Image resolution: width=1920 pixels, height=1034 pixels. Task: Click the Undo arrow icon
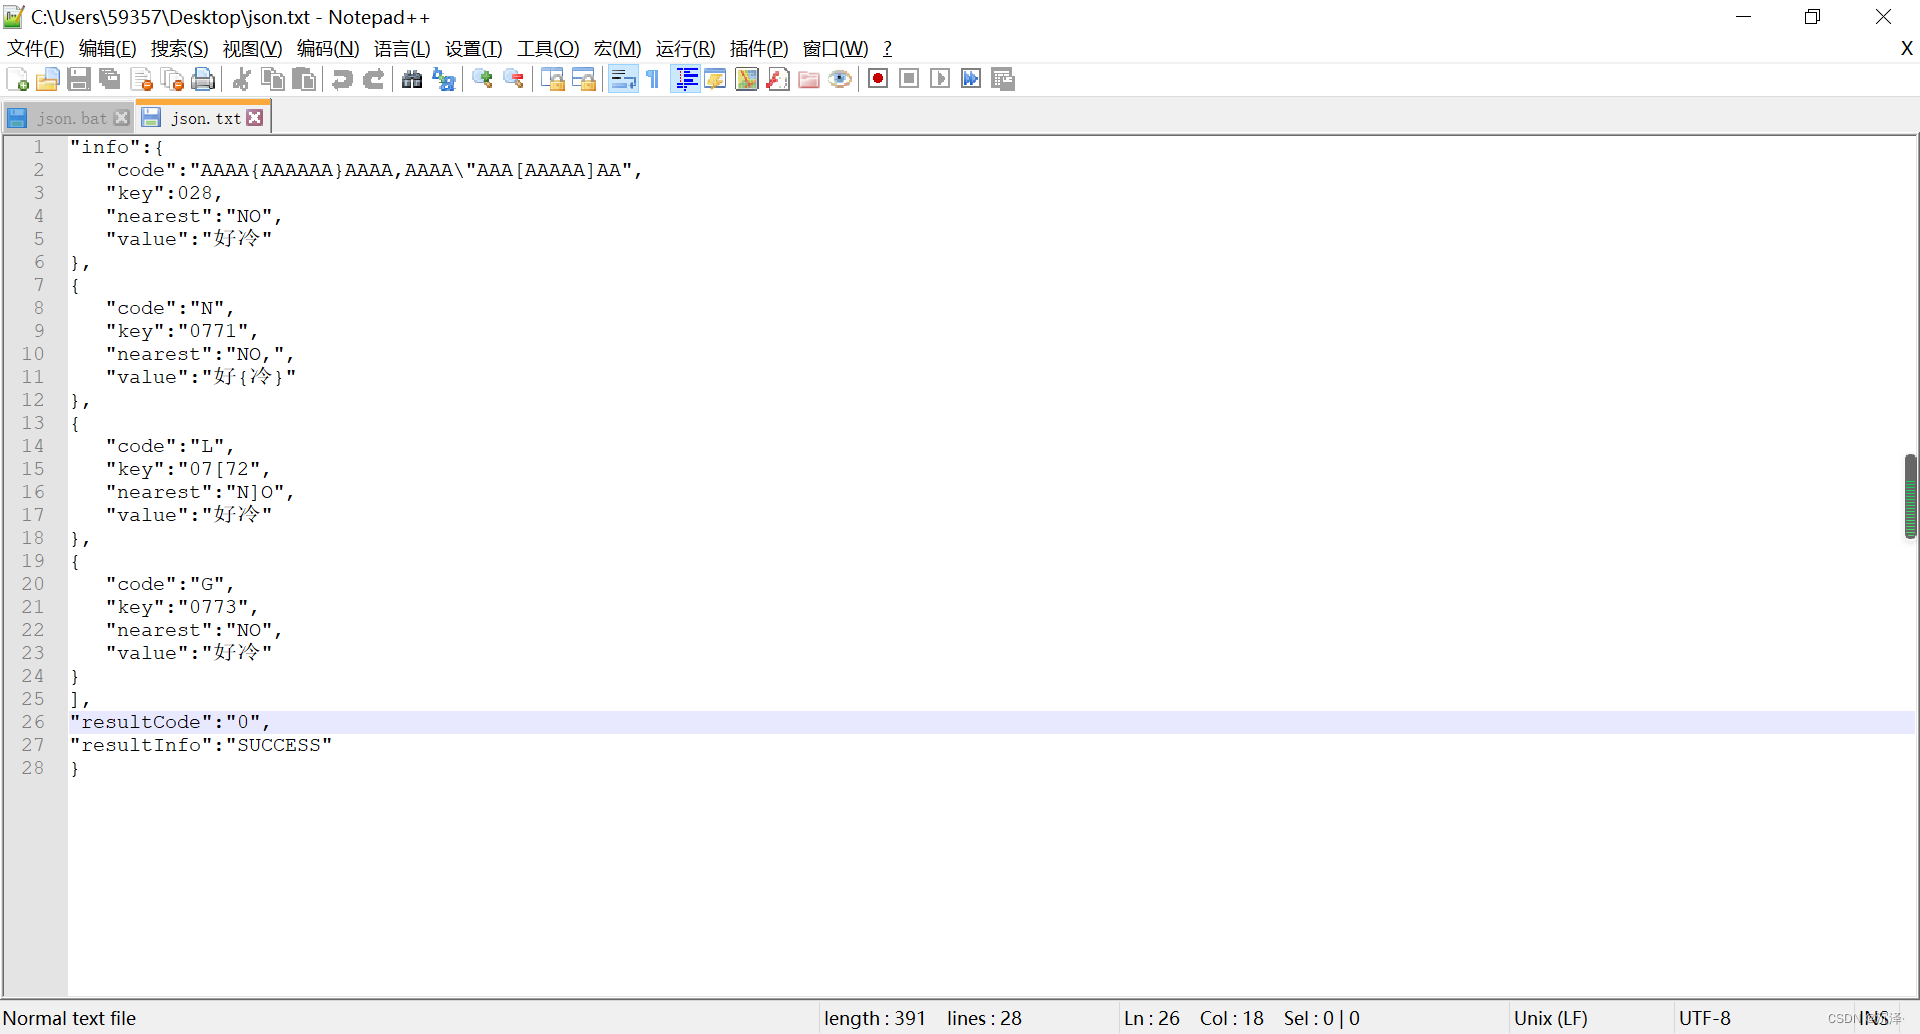pos(342,79)
